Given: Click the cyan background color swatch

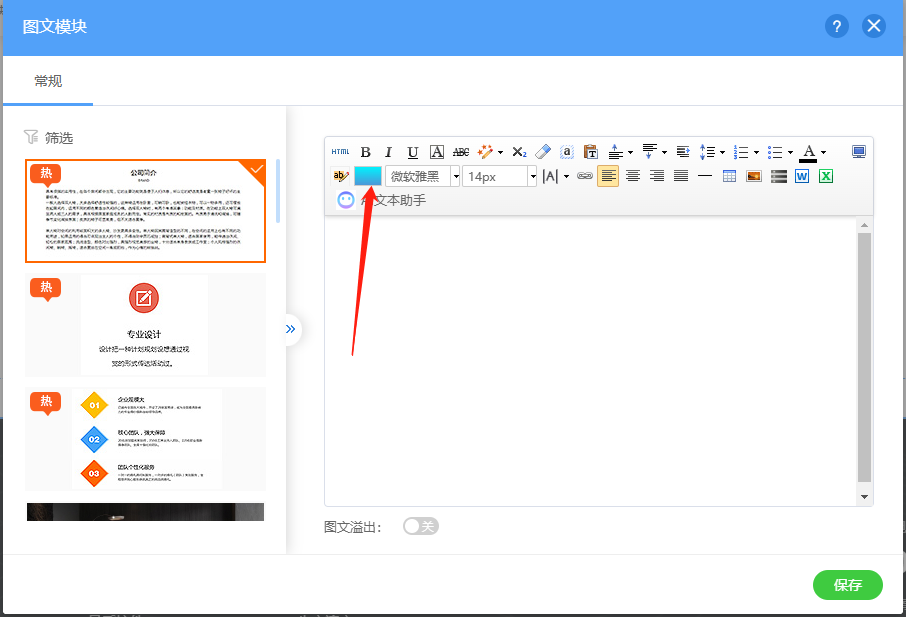Looking at the screenshot, I should [368, 176].
